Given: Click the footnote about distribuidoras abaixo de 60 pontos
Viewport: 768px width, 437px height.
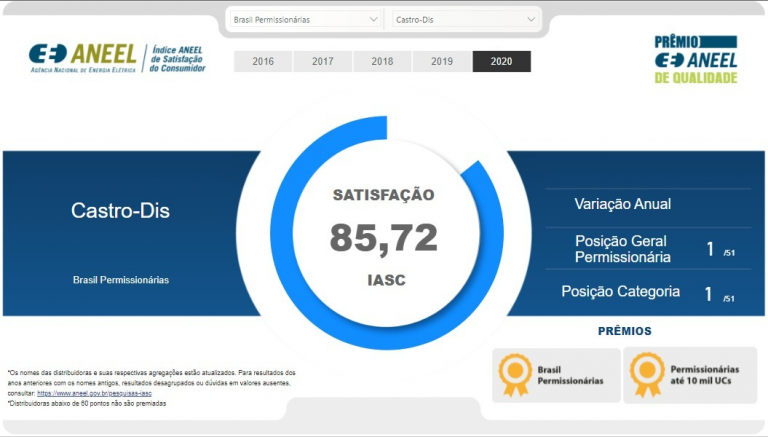Looking at the screenshot, I should point(87,404).
